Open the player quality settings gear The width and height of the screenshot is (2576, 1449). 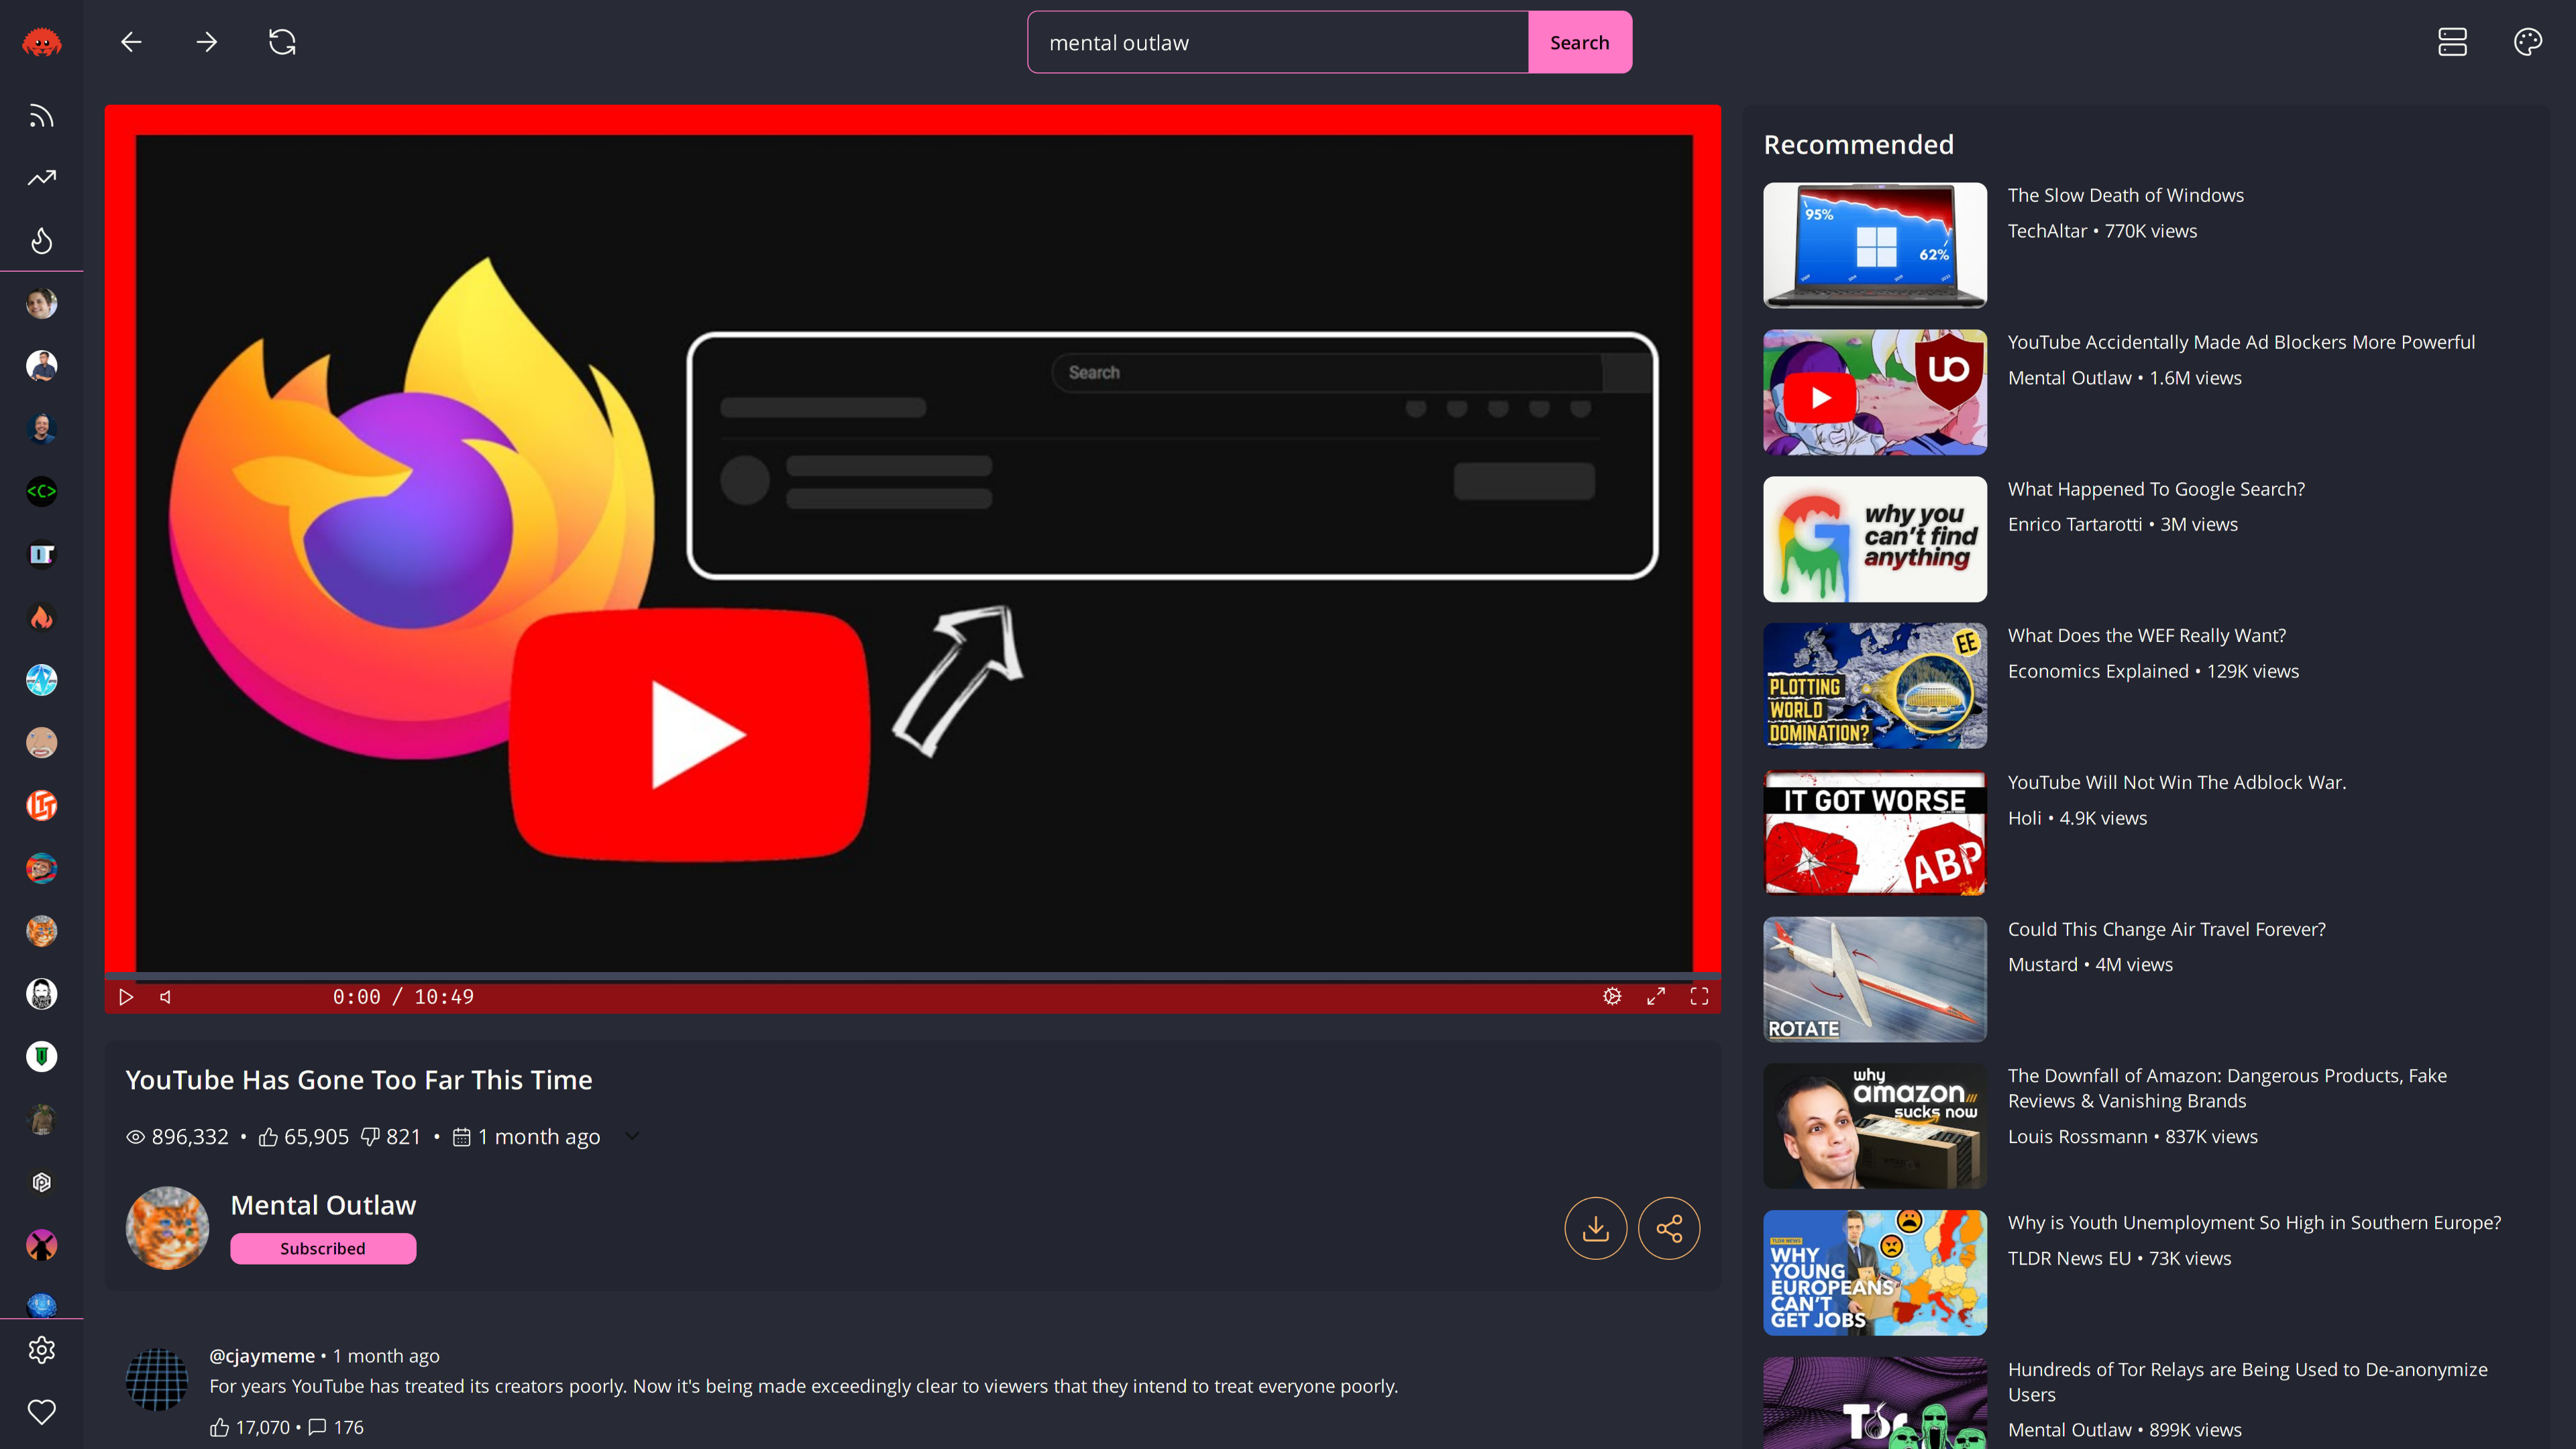1612,996
